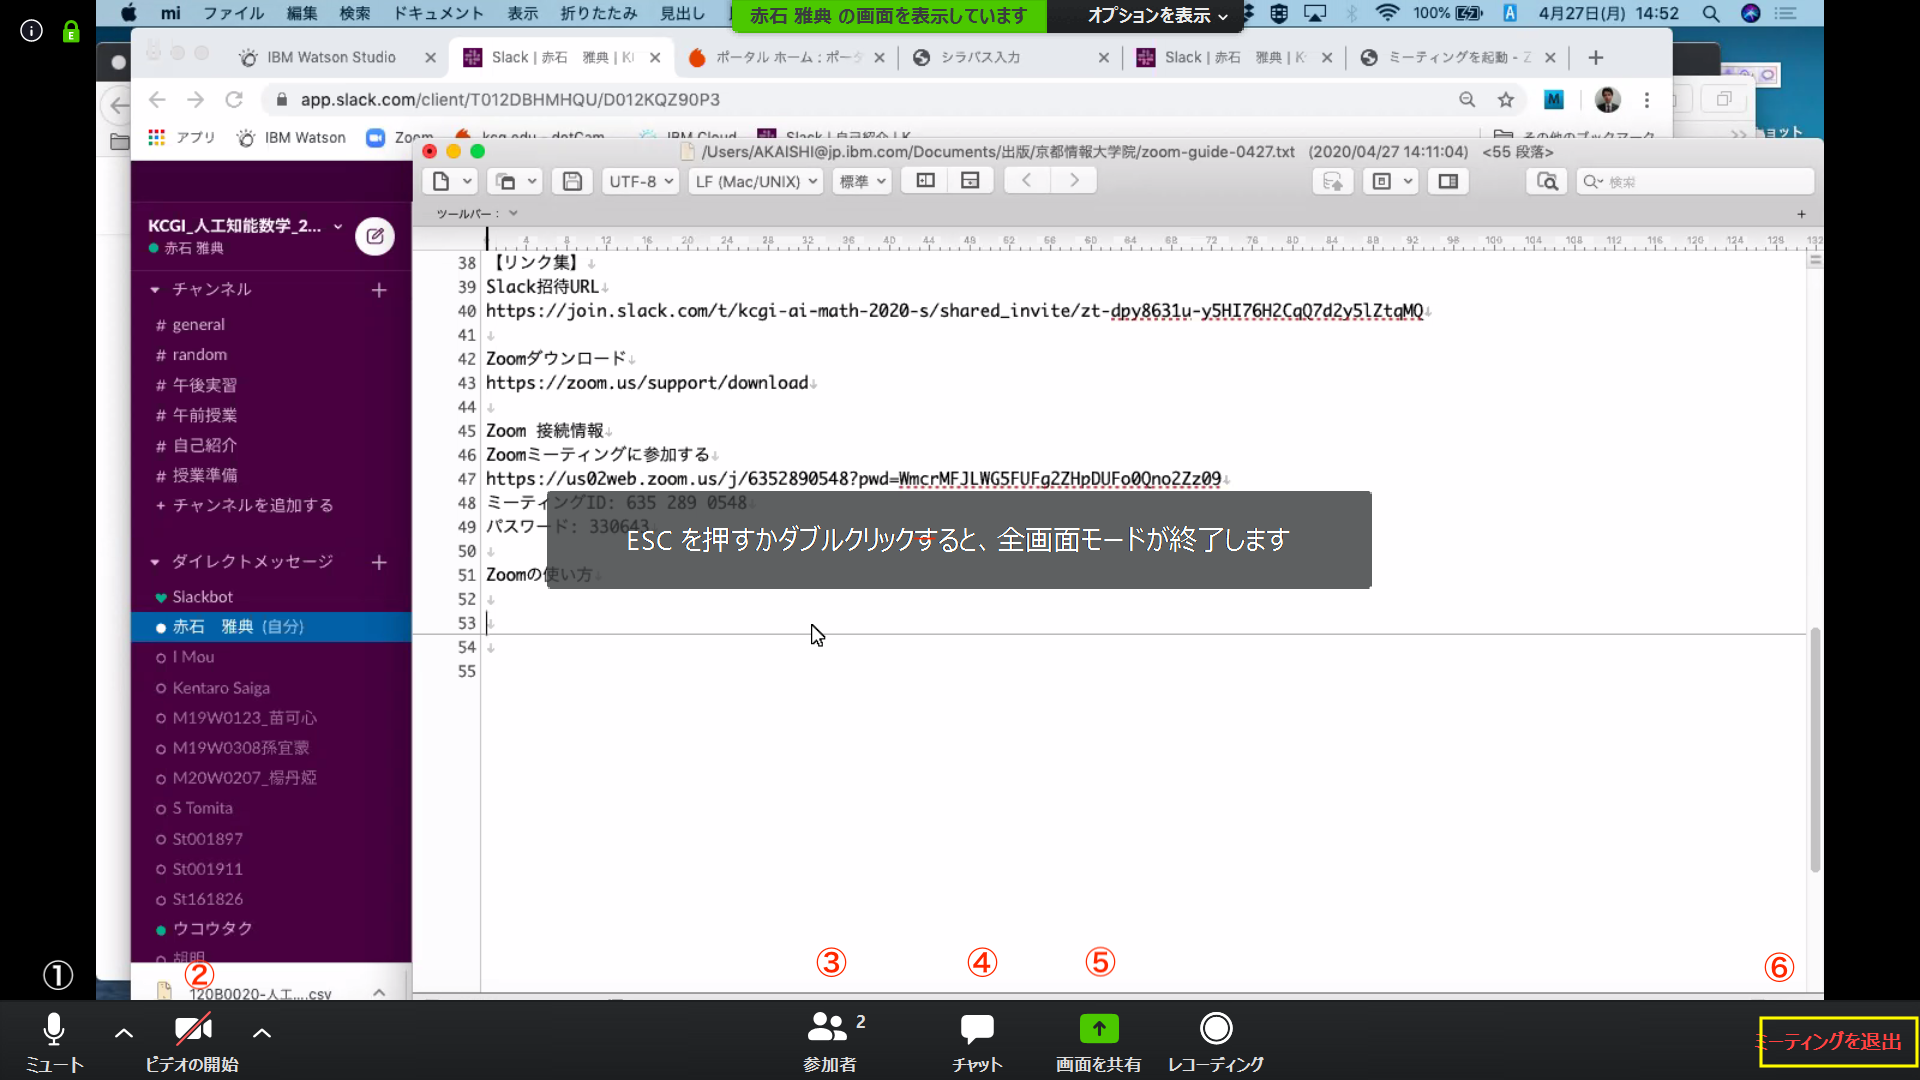
Task: Open audio options arrow beside Mute
Action: pos(124,1033)
